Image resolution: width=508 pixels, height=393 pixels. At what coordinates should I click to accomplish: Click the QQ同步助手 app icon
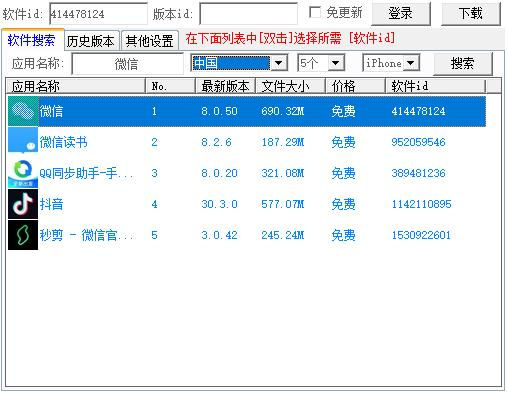pos(23,173)
